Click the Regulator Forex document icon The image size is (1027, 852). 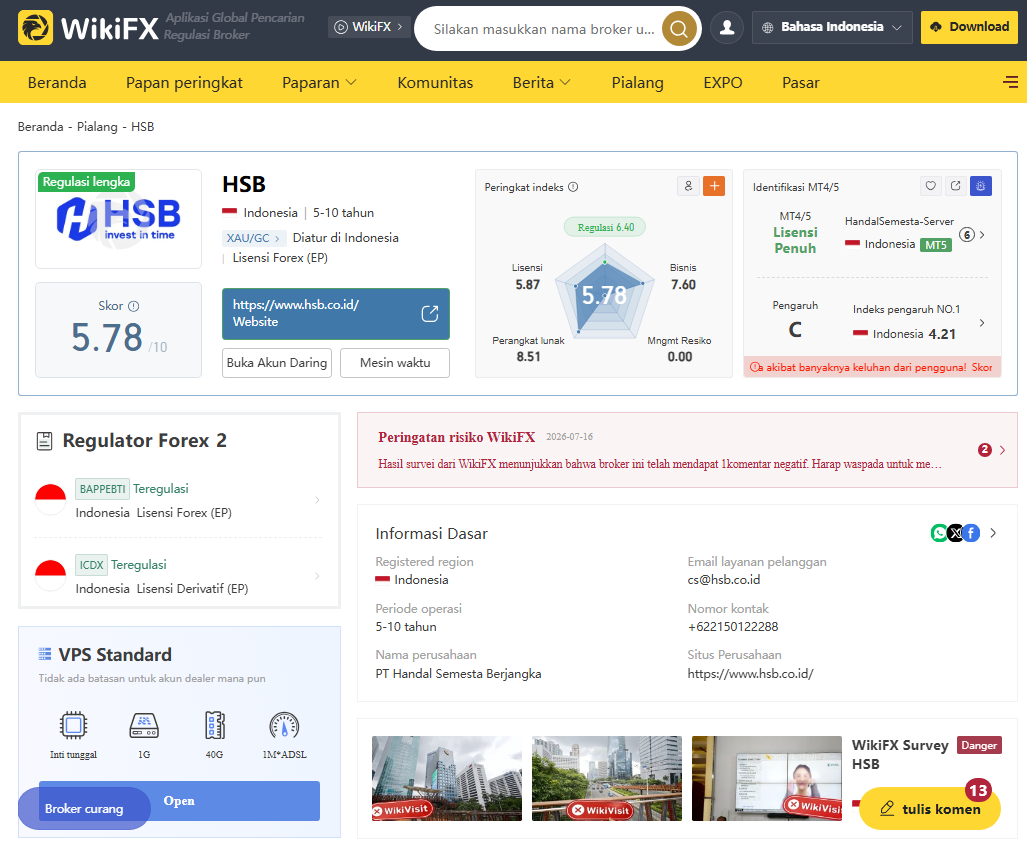click(x=44, y=441)
